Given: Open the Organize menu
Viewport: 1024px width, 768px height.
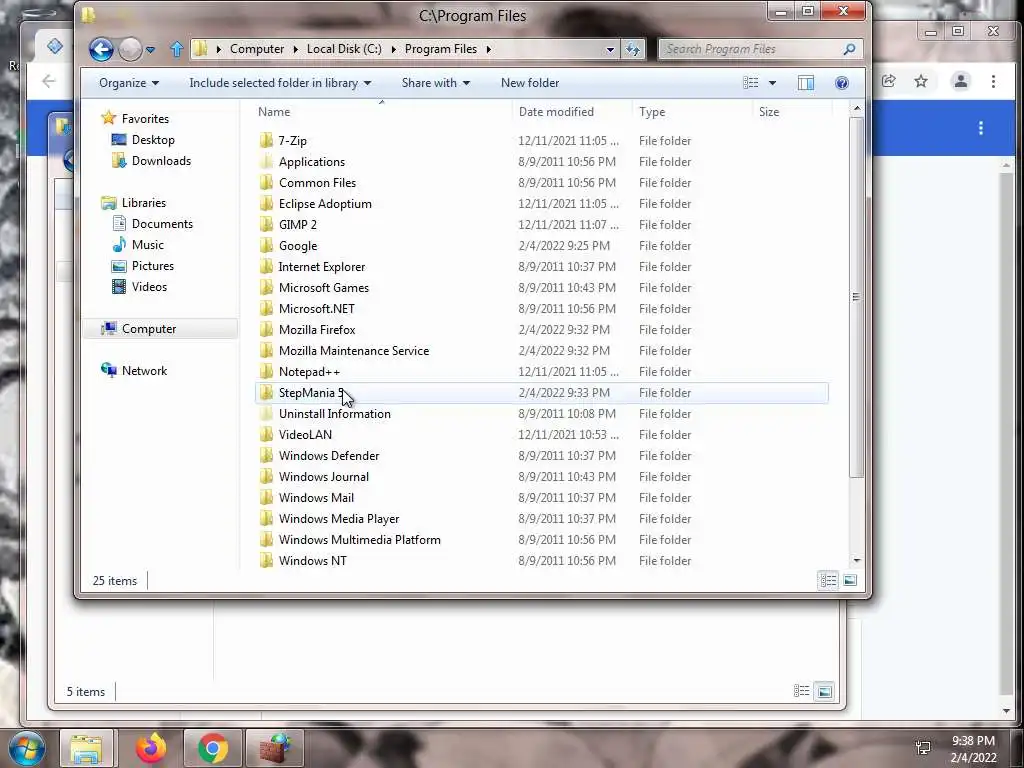Looking at the screenshot, I should click(x=129, y=83).
